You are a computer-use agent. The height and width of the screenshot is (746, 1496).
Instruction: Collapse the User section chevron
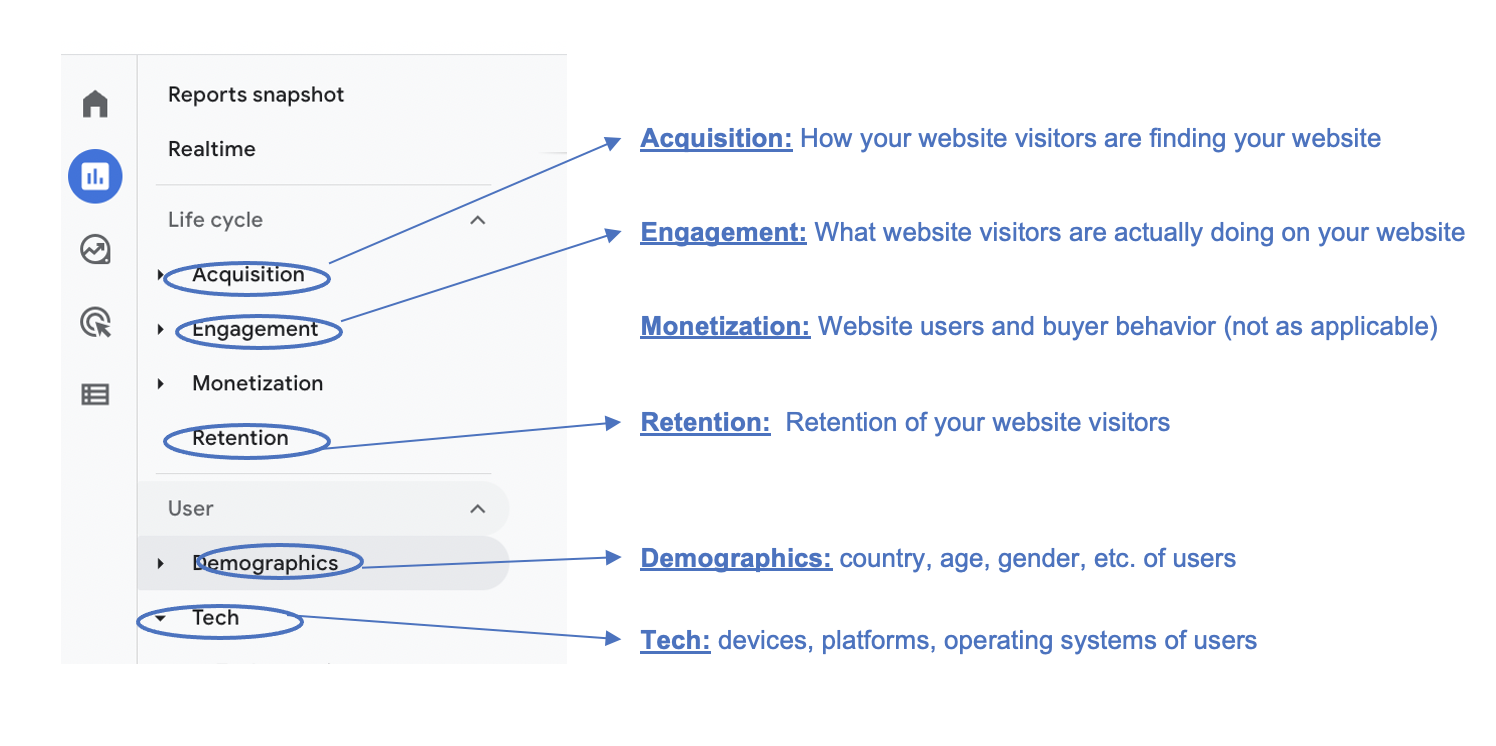[x=478, y=509]
